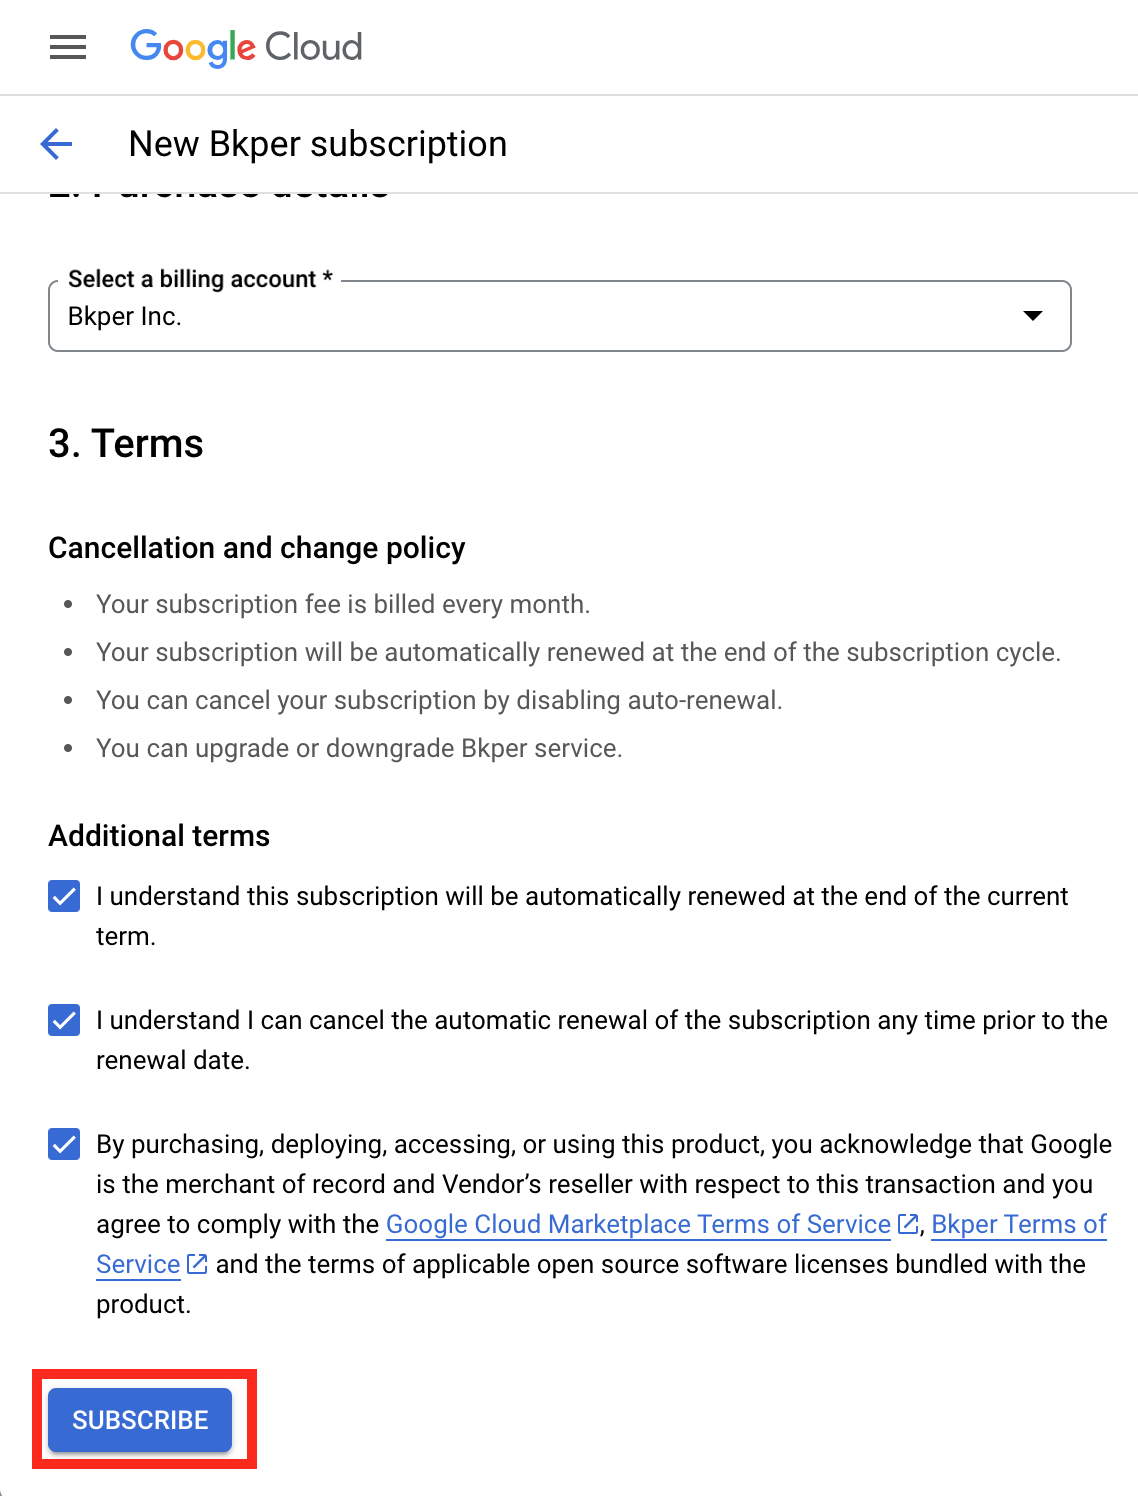
Task: Click the Bkper Inc. text in the billing field
Action: pos(124,316)
